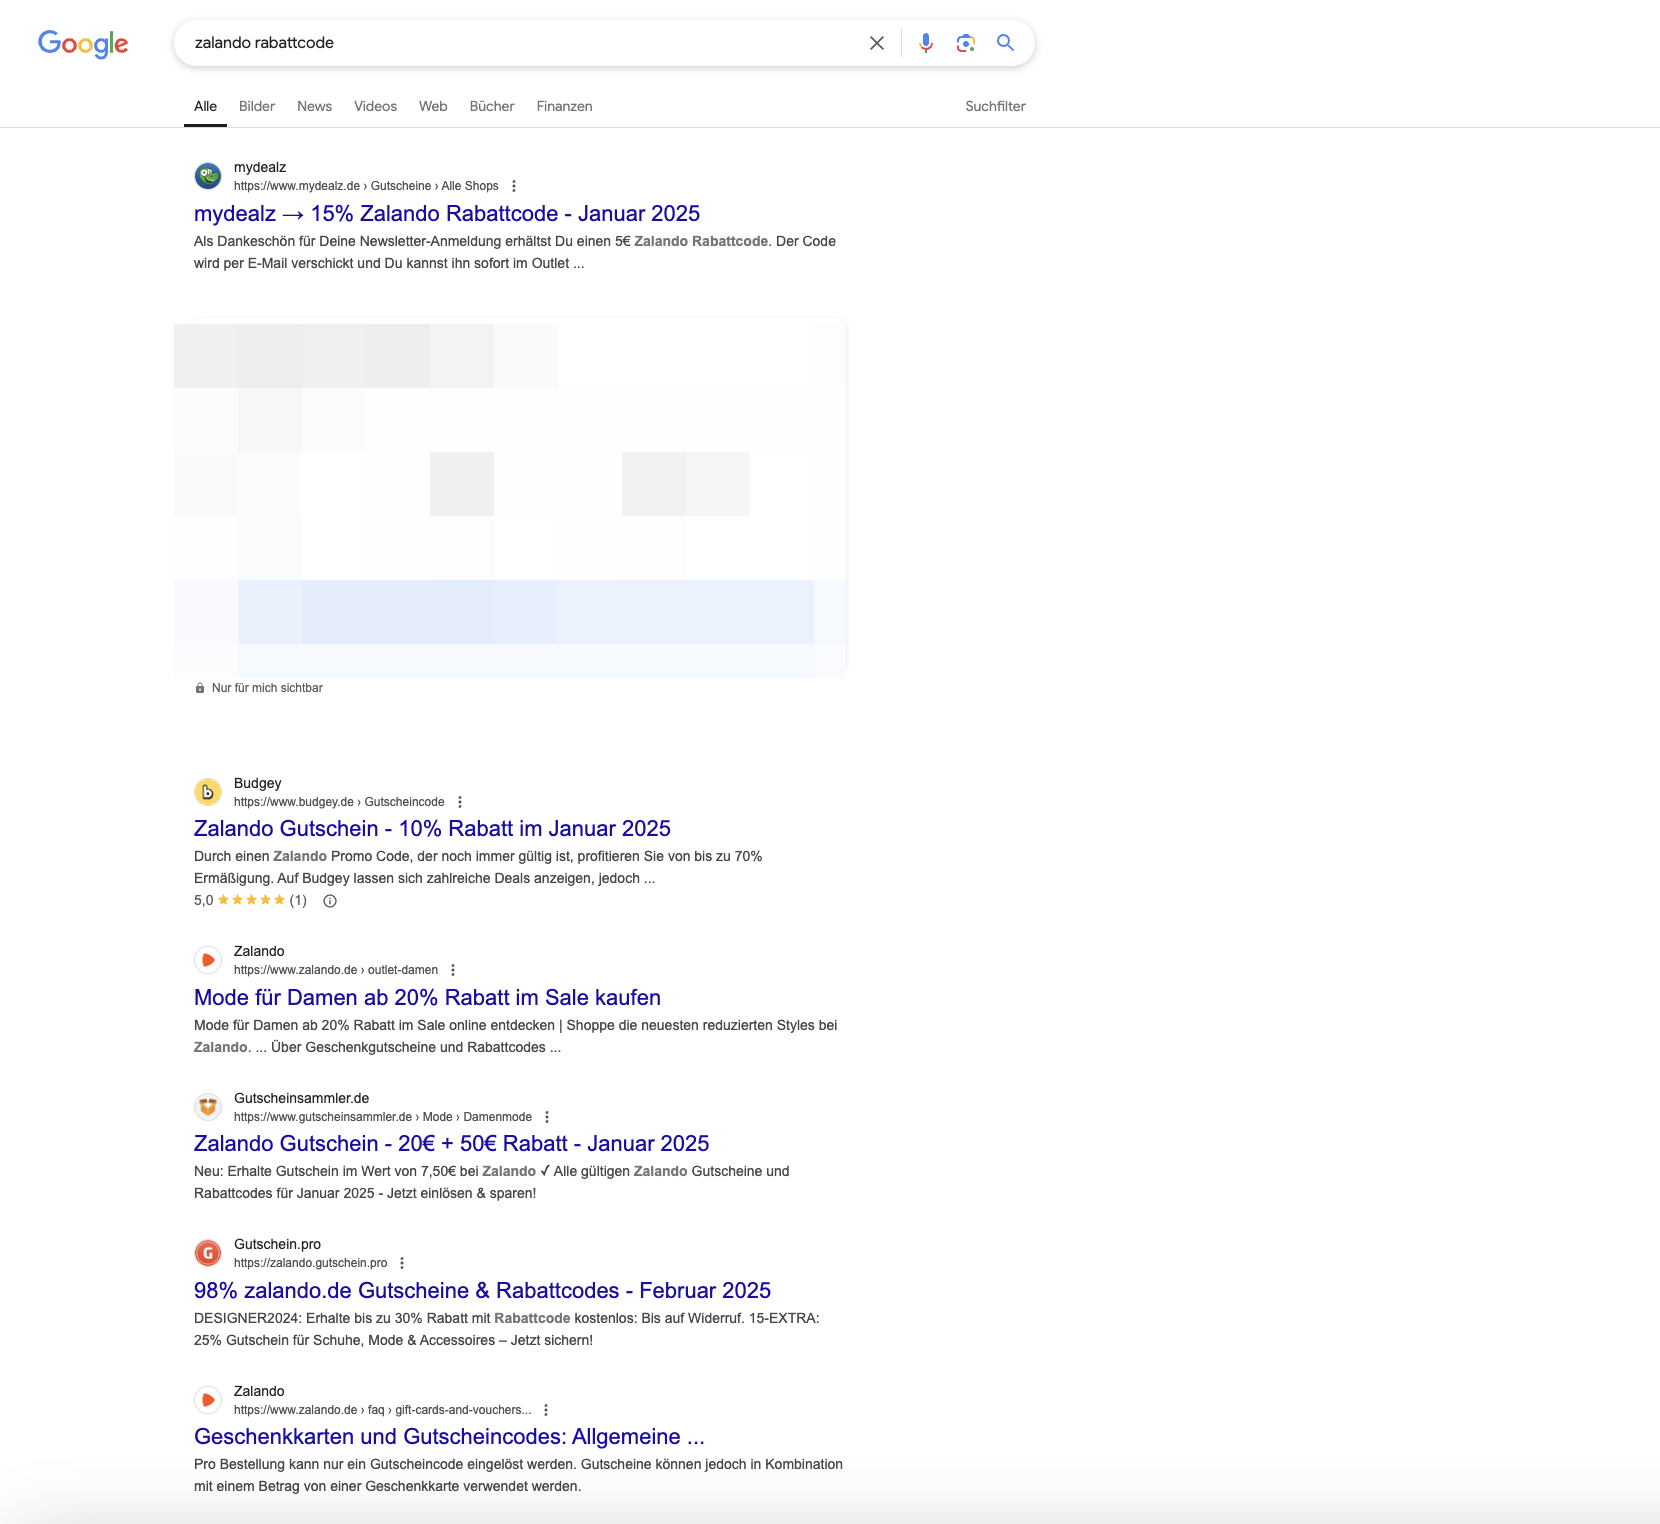Click the Gutschein.pro site favicon

click(208, 1252)
